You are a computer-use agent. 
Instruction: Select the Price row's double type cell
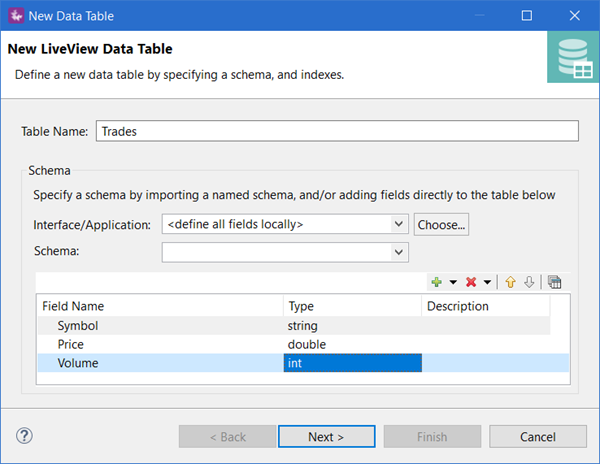[x=306, y=345]
